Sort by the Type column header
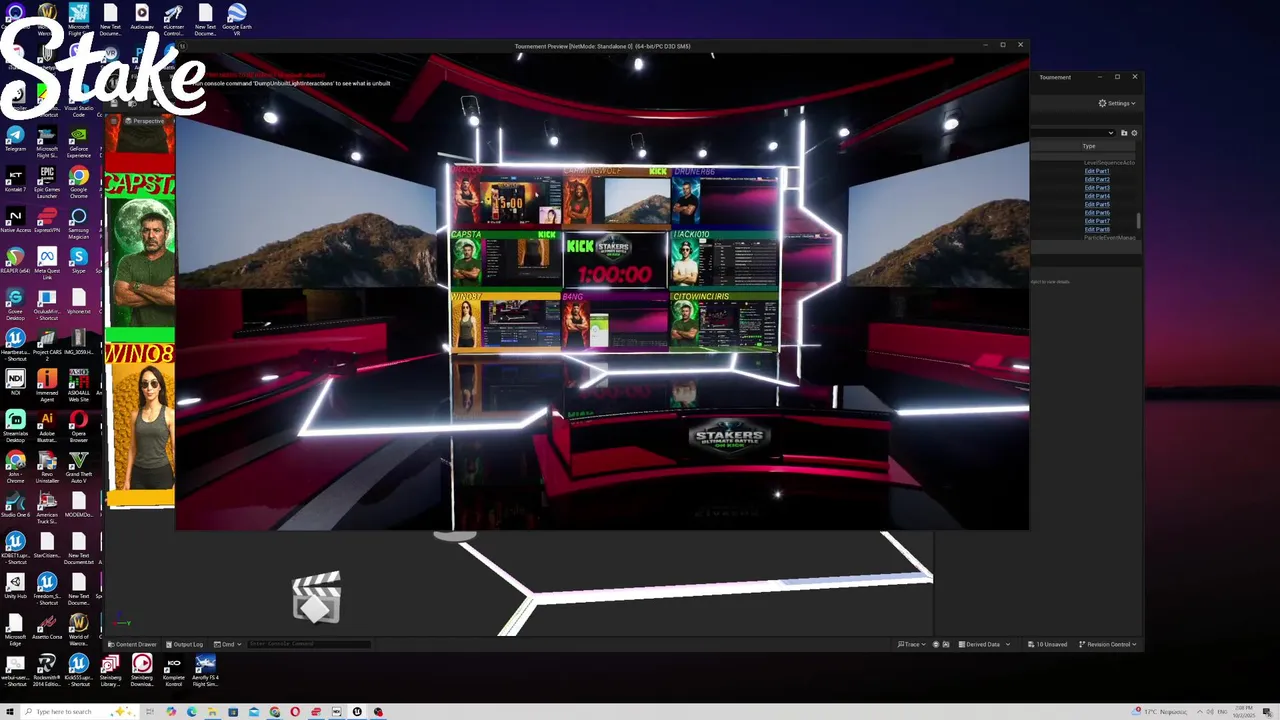This screenshot has width=1280, height=720. (x=1089, y=146)
